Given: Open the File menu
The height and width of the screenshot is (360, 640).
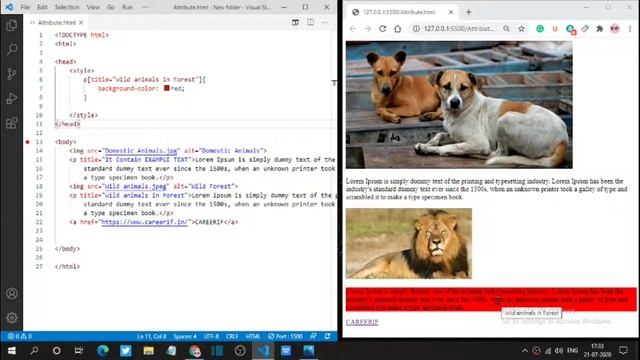Looking at the screenshot, I should [x=25, y=7].
